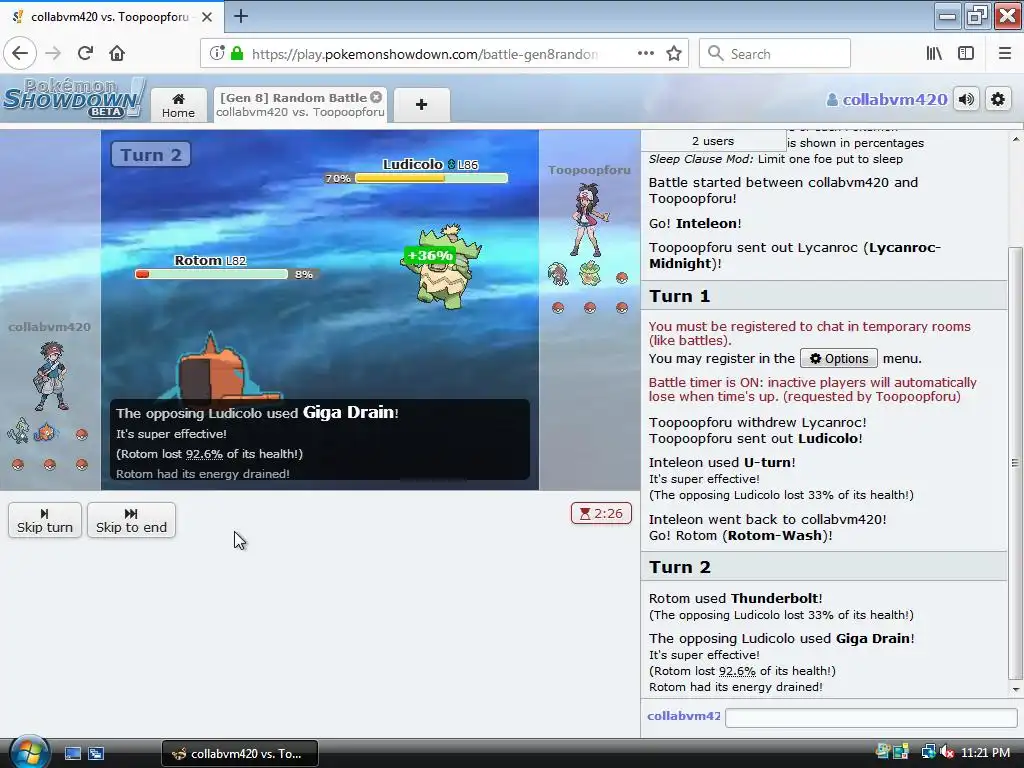Open a new browser tab with plus
The width and height of the screenshot is (1024, 768).
(x=240, y=16)
